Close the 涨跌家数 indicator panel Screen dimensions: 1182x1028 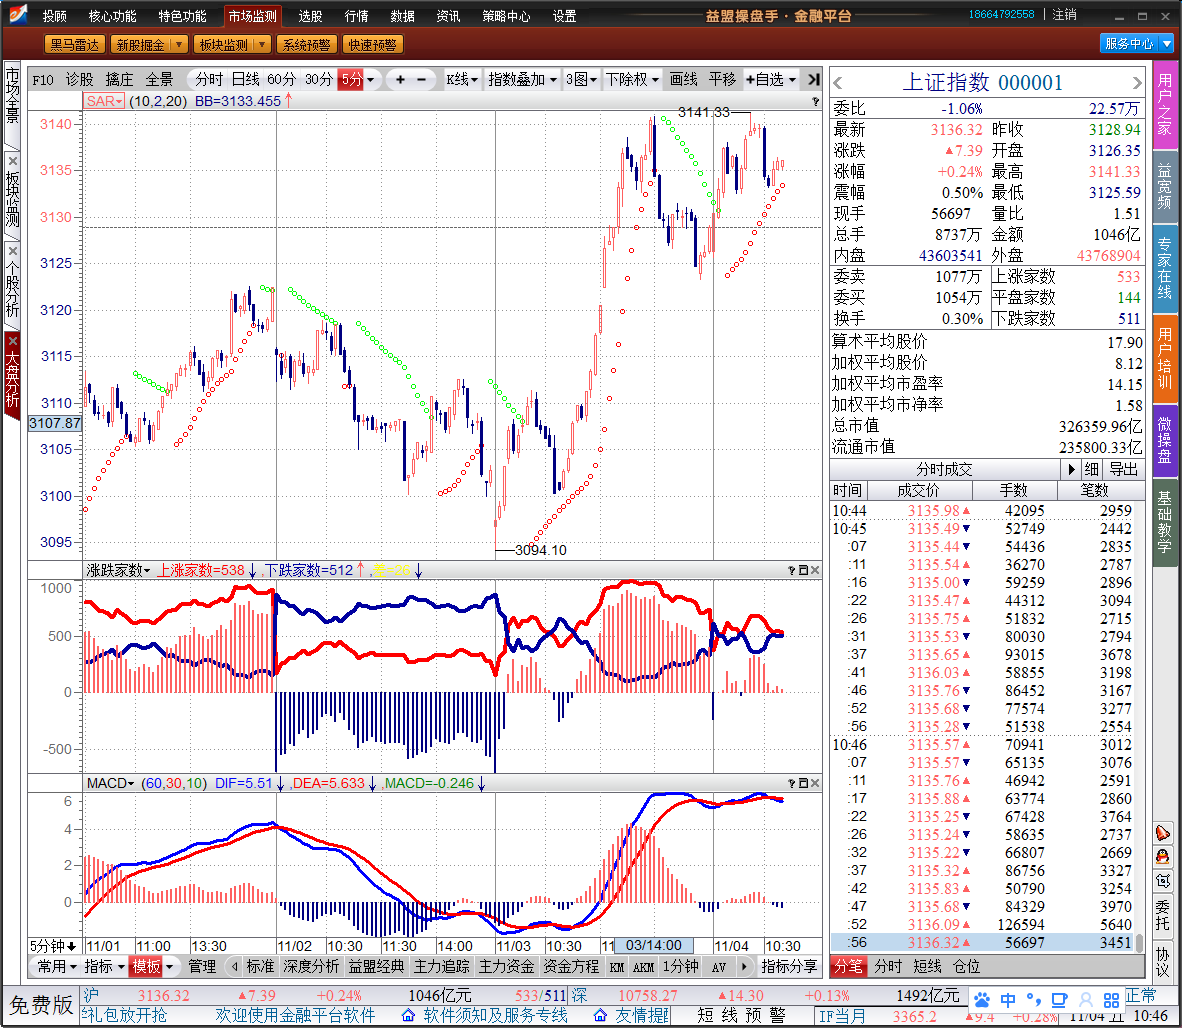coord(815,570)
